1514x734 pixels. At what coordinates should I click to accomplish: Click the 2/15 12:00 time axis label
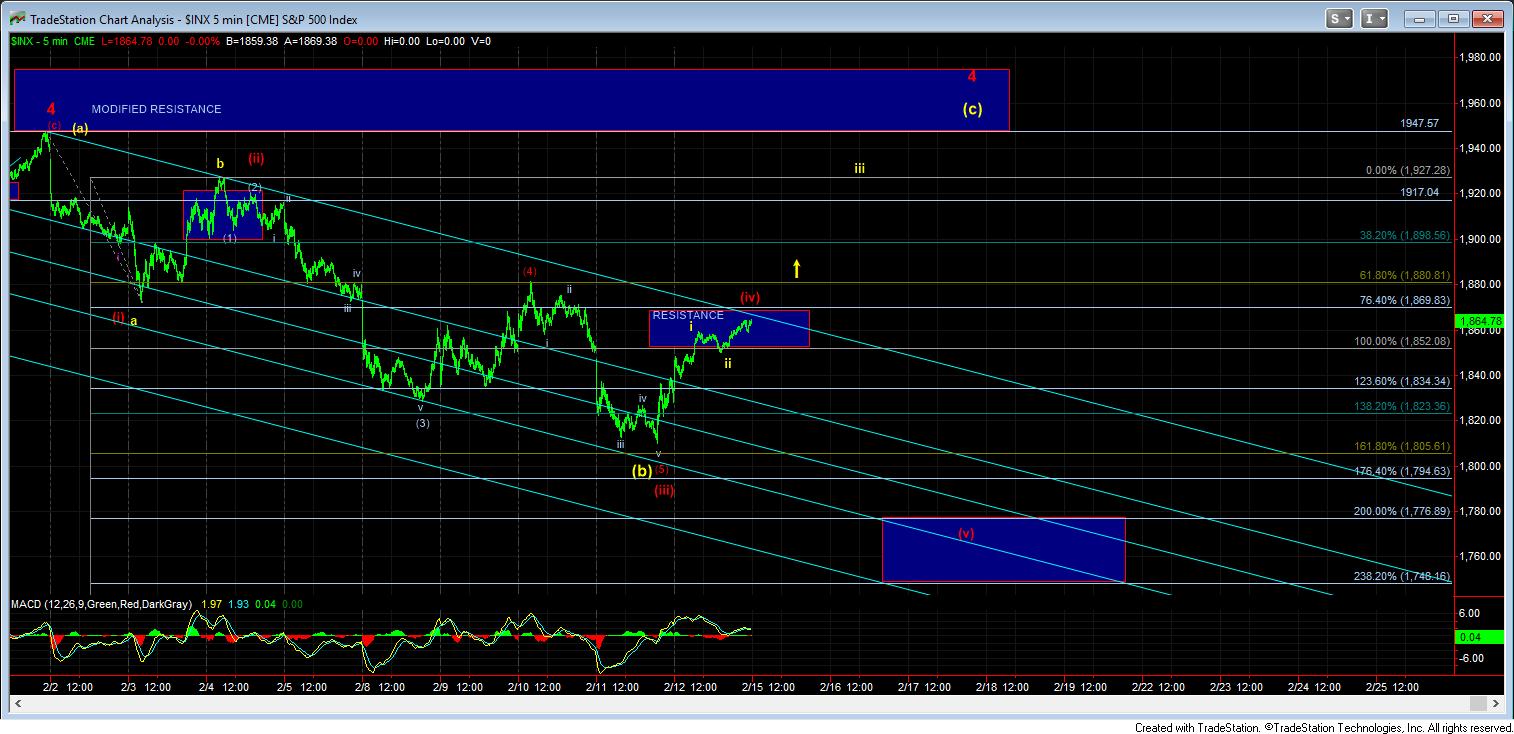point(766,687)
